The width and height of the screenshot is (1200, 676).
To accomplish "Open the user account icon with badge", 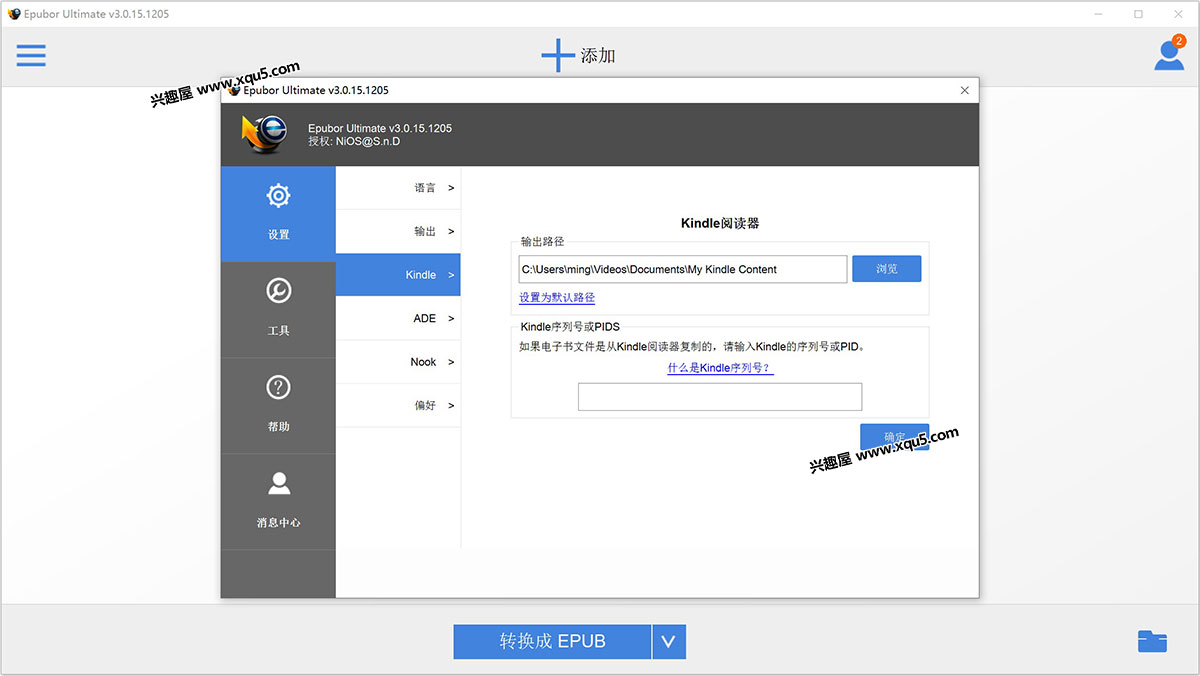I will point(1169,54).
